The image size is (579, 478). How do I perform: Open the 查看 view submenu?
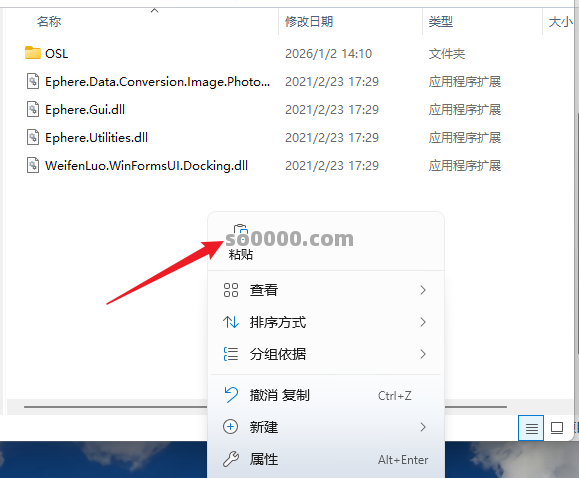click(x=326, y=290)
